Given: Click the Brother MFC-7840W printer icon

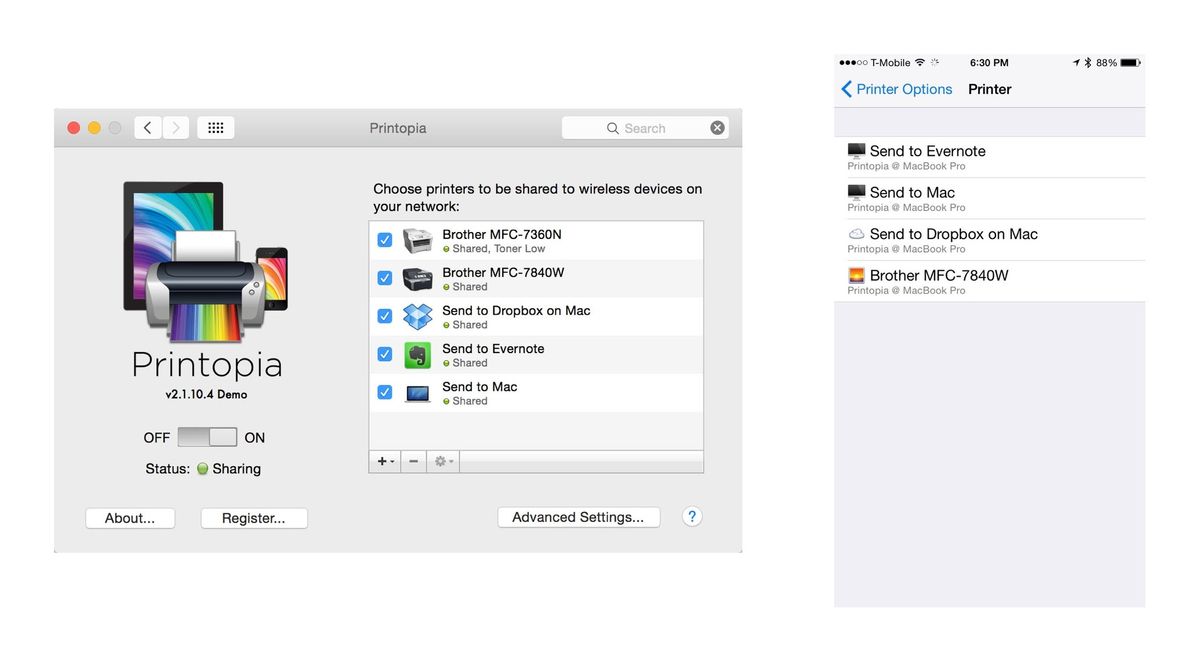Looking at the screenshot, I should (417, 278).
